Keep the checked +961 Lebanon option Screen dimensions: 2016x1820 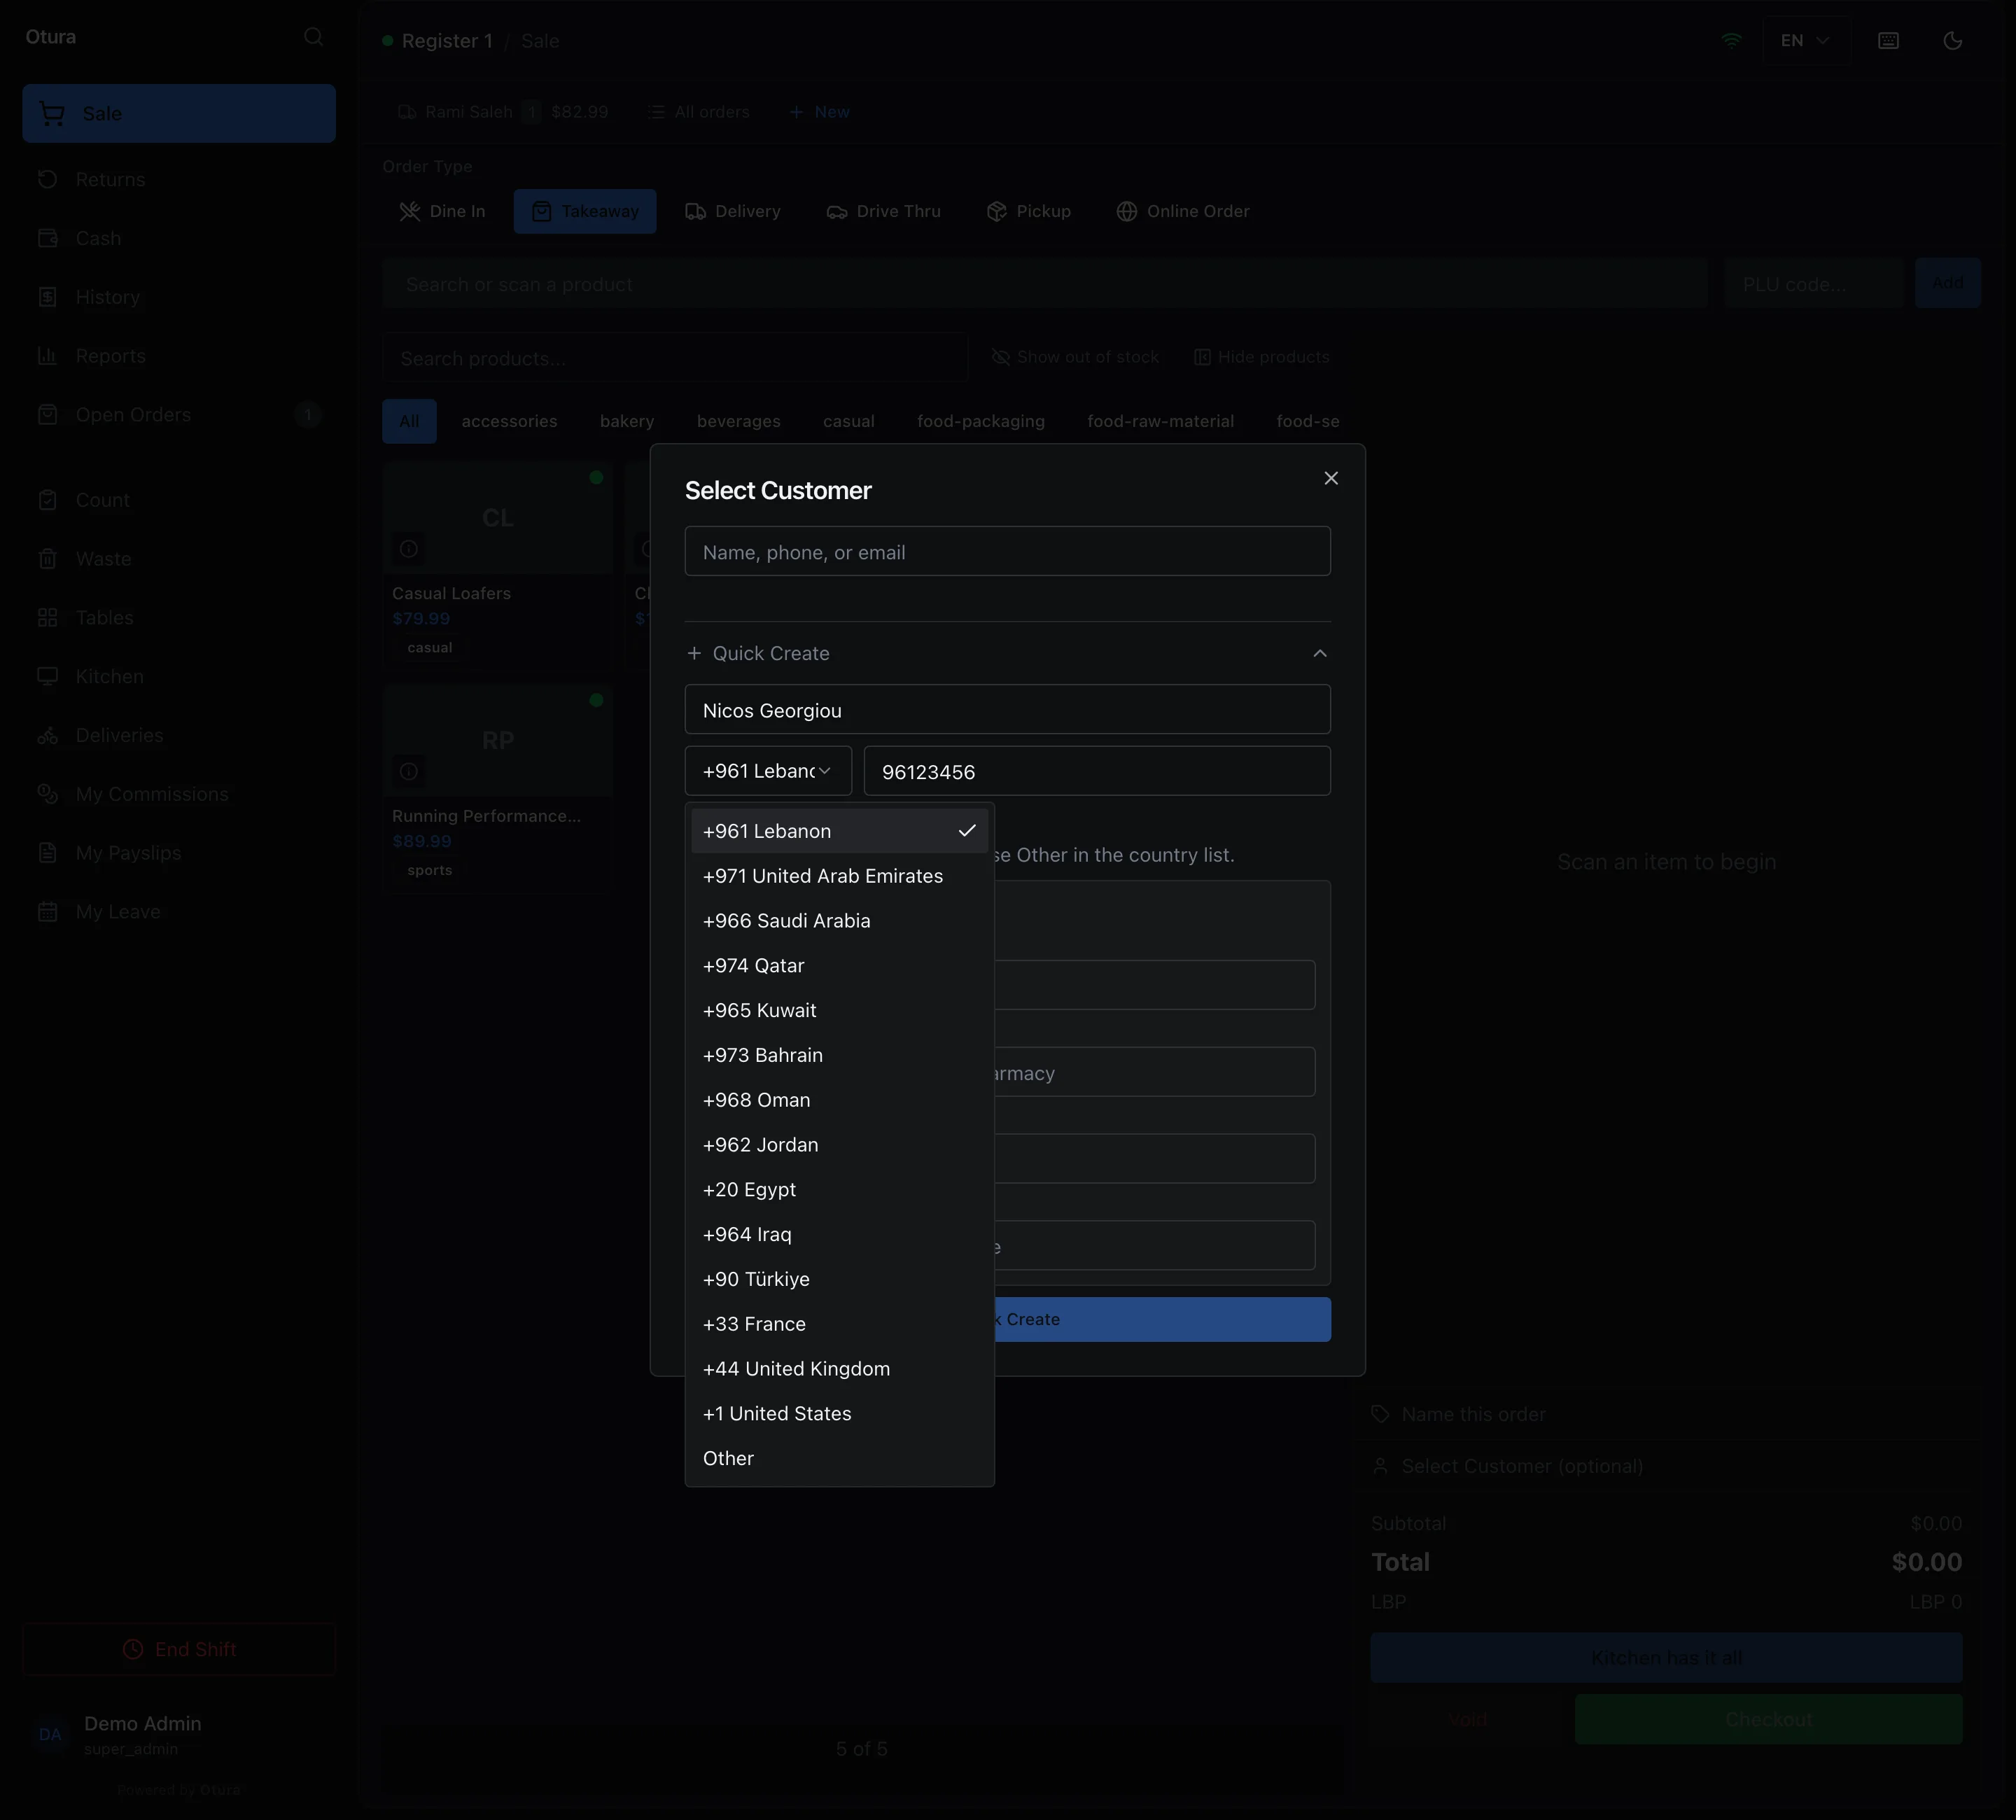pos(839,831)
